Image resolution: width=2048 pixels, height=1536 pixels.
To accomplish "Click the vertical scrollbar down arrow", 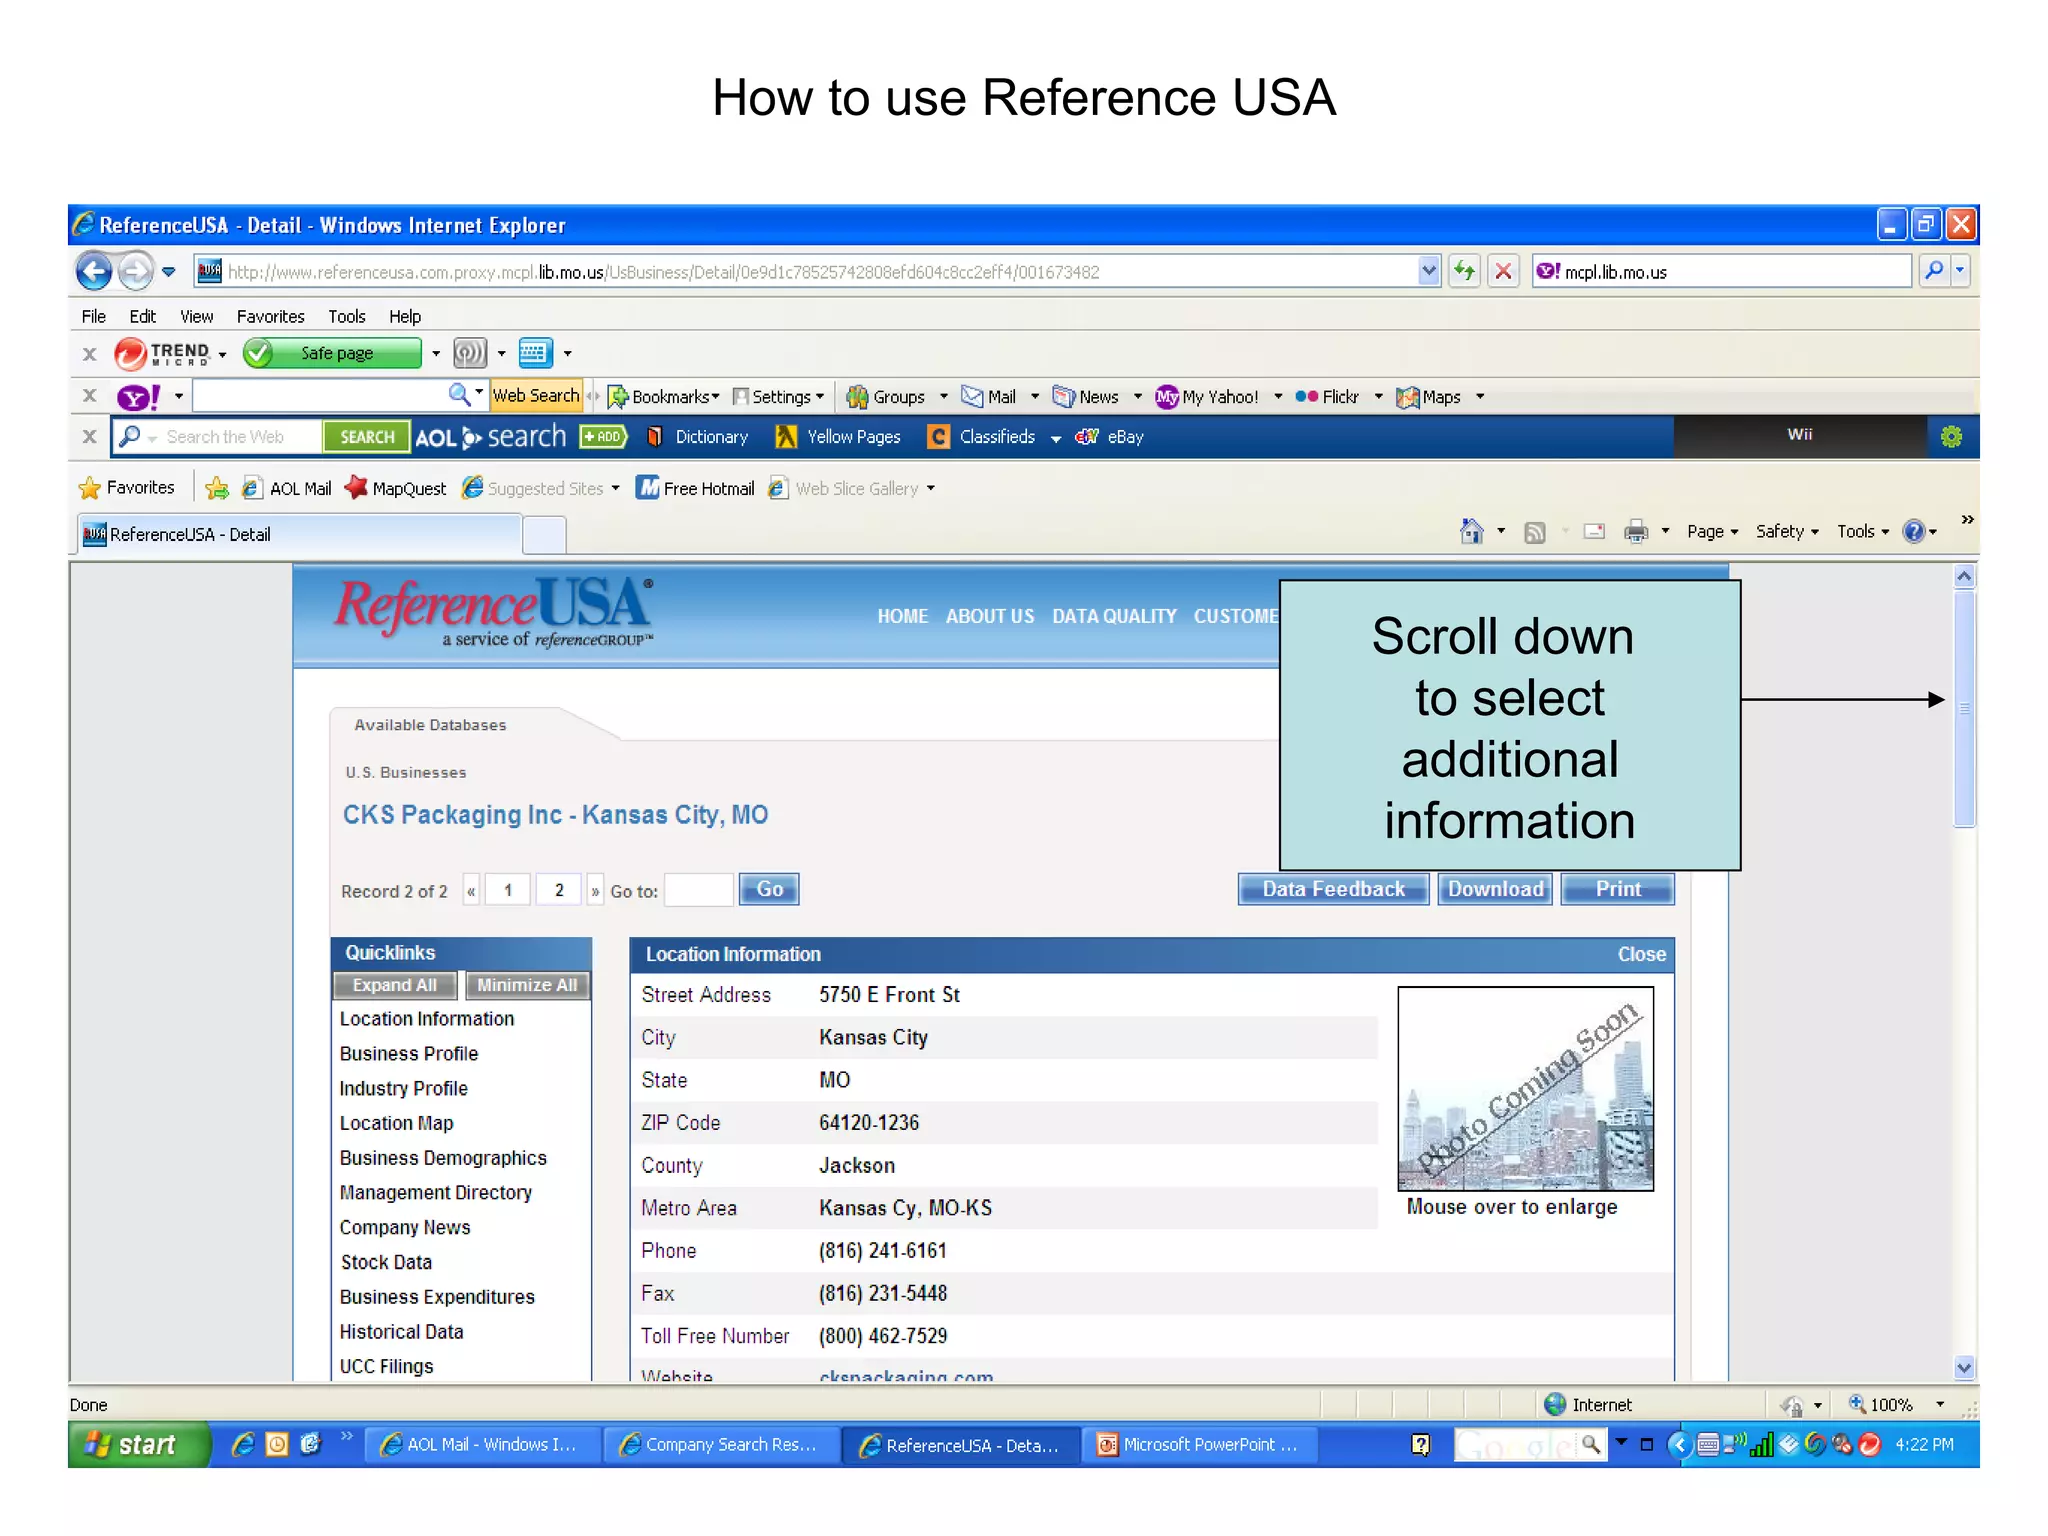I will pos(1964,1367).
